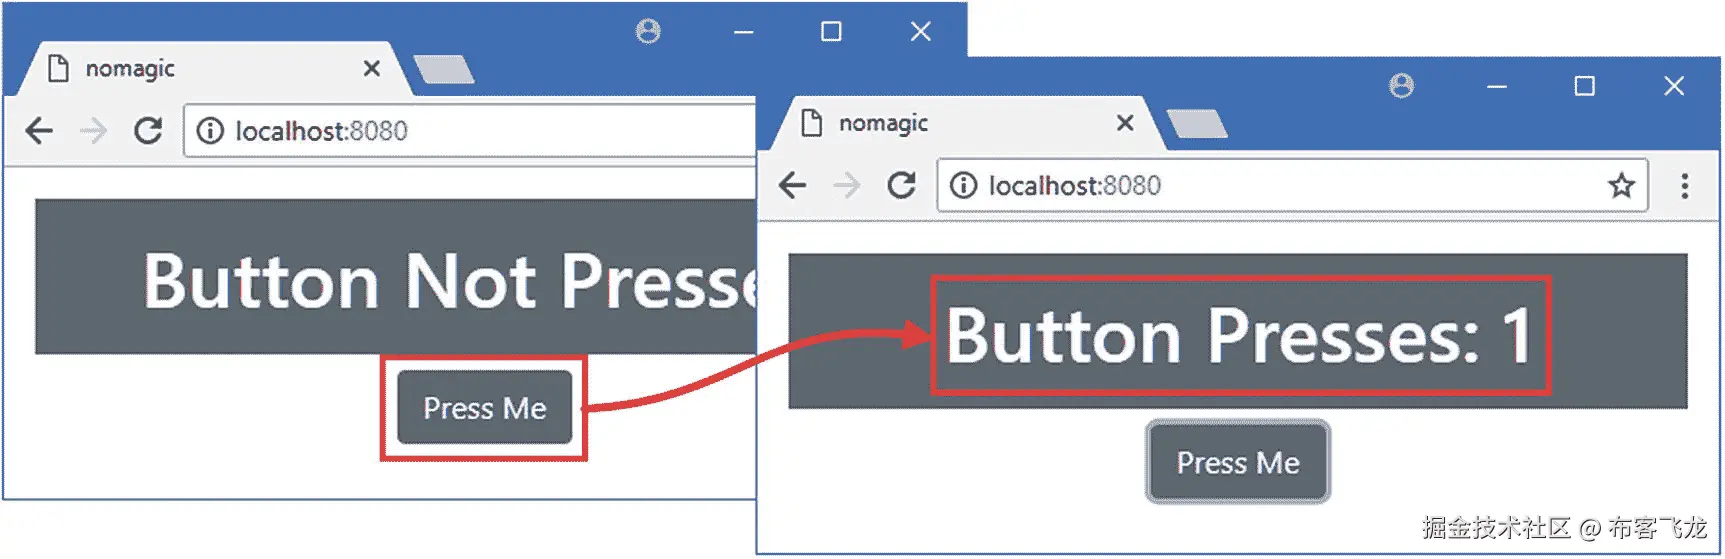Focus the localhost:8080 address bar in left window
The height and width of the screenshot is (559, 1725).
tap(470, 131)
